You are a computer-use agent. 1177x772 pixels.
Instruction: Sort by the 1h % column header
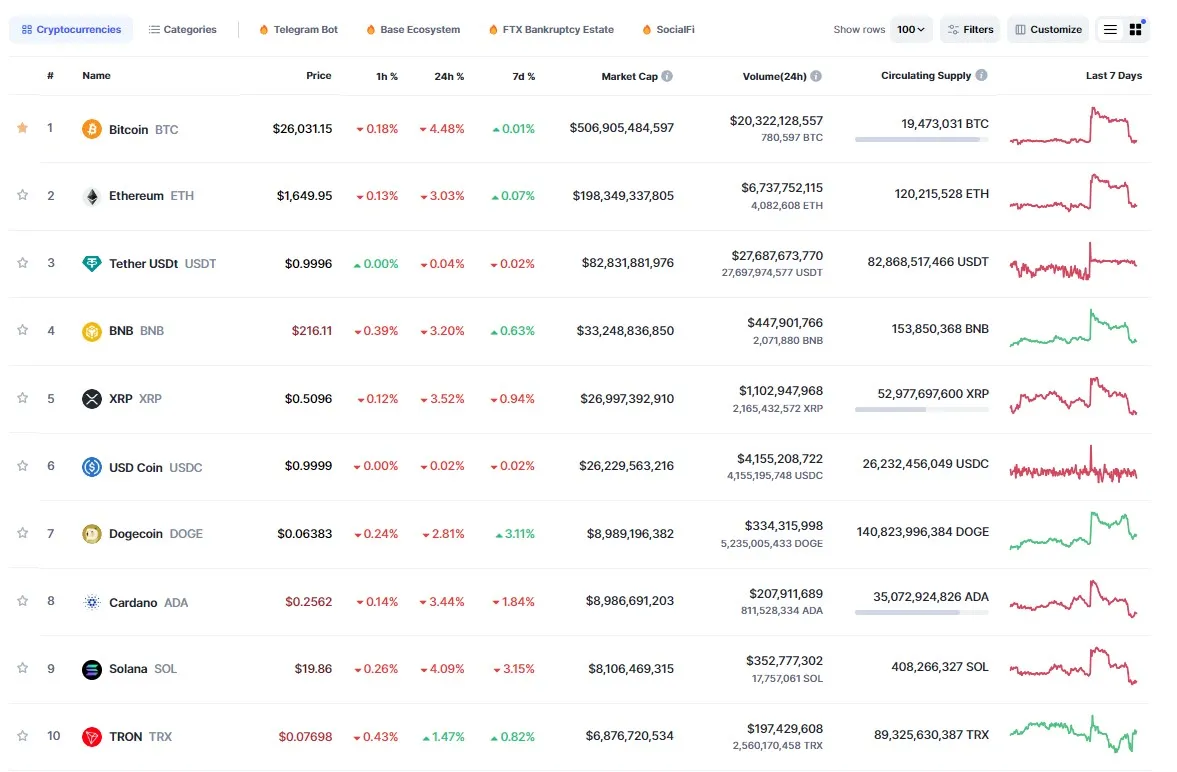387,77
